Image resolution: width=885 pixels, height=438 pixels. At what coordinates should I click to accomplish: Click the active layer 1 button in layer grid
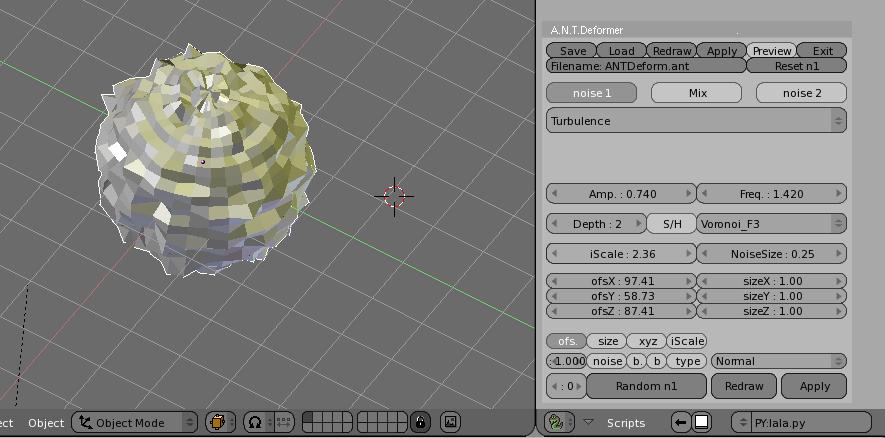[308, 417]
